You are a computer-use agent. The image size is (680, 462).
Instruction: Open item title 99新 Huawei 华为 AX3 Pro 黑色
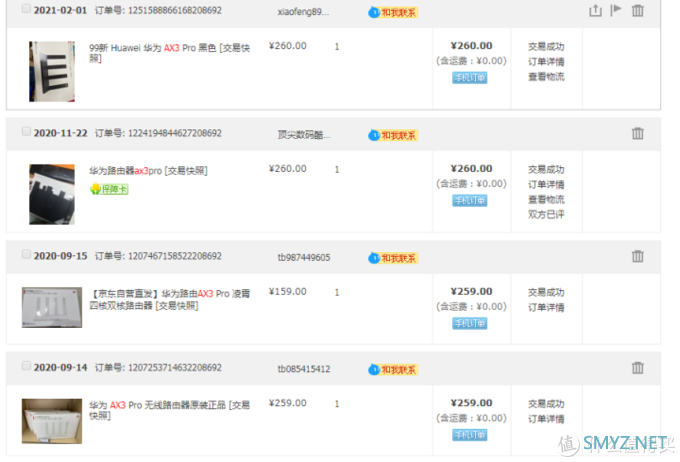click(170, 53)
